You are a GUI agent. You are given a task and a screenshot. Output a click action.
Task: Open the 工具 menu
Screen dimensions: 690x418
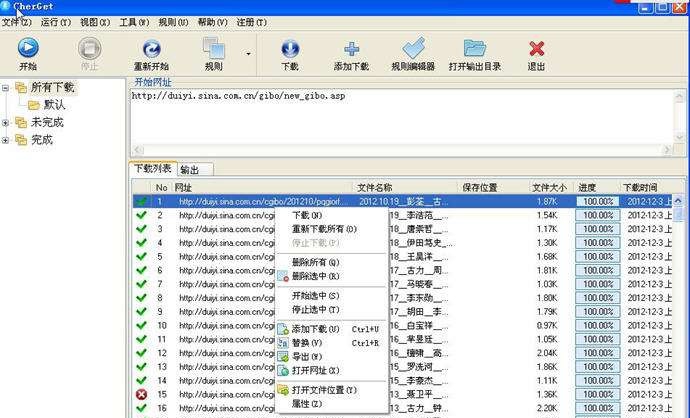[x=134, y=22]
